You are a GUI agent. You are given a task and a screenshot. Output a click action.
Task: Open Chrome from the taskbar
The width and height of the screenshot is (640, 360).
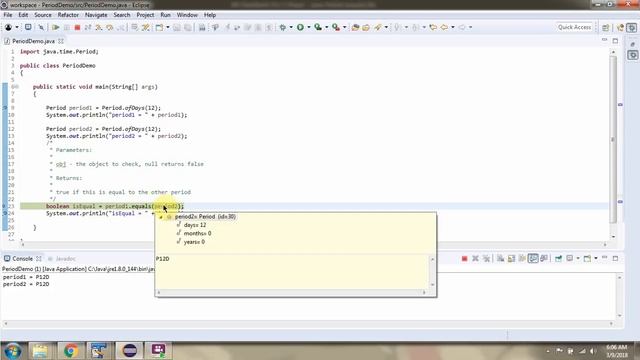pos(71,351)
